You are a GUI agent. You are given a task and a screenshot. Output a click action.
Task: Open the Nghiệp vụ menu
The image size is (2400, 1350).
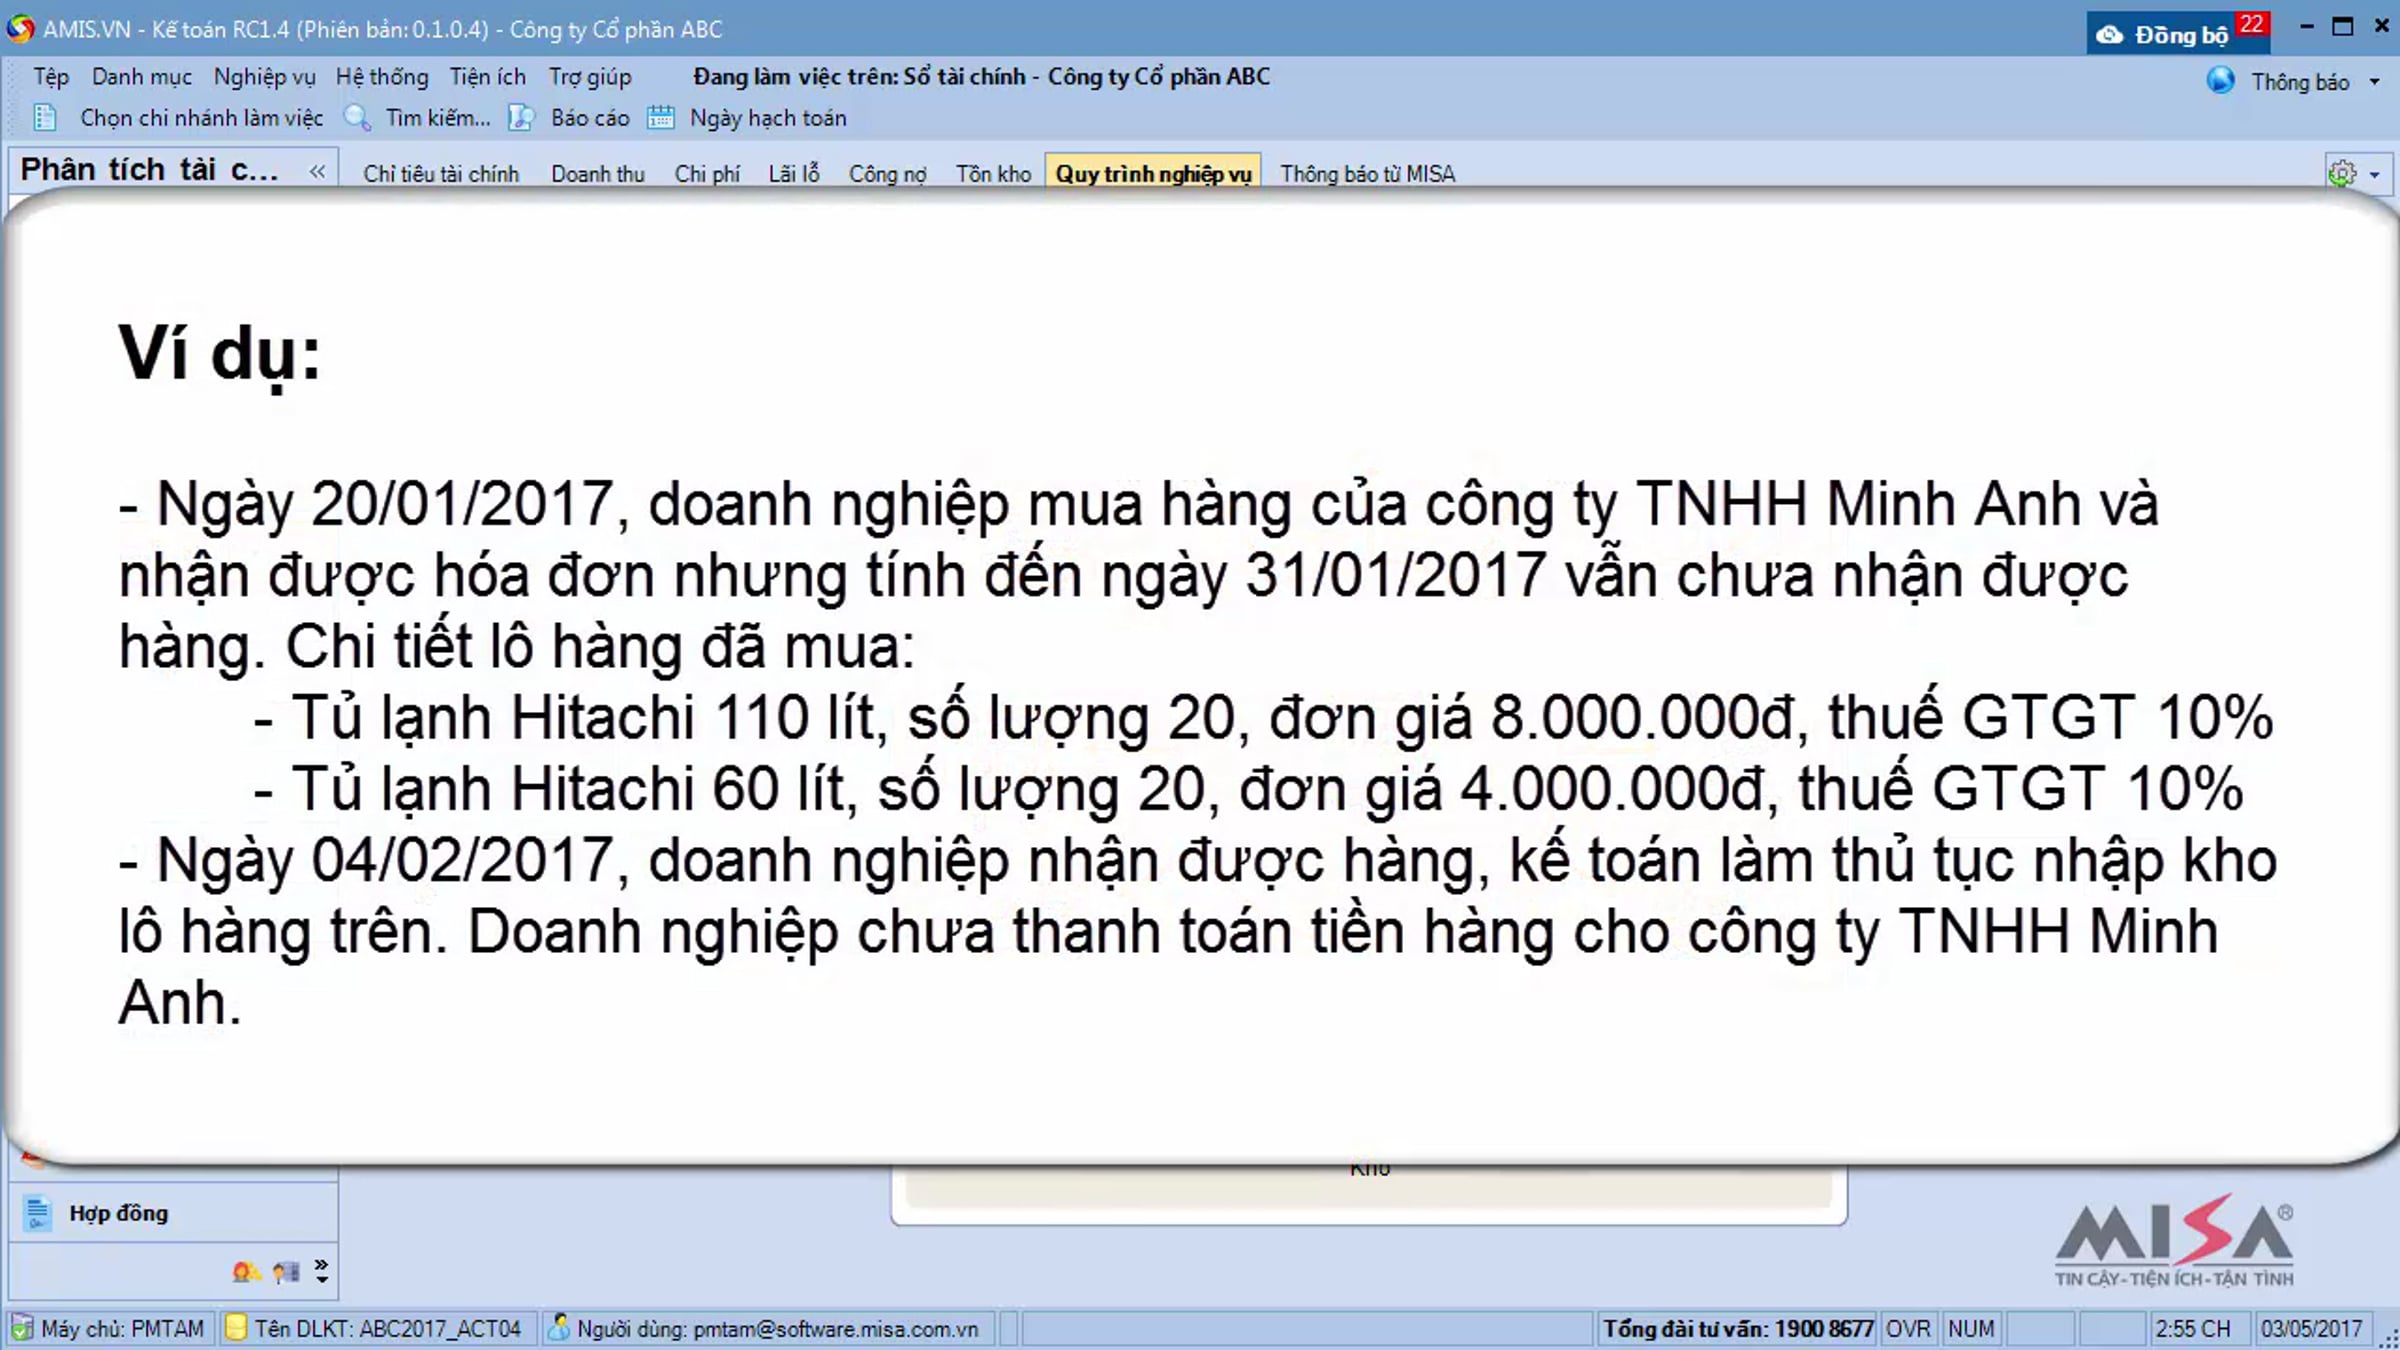click(265, 77)
